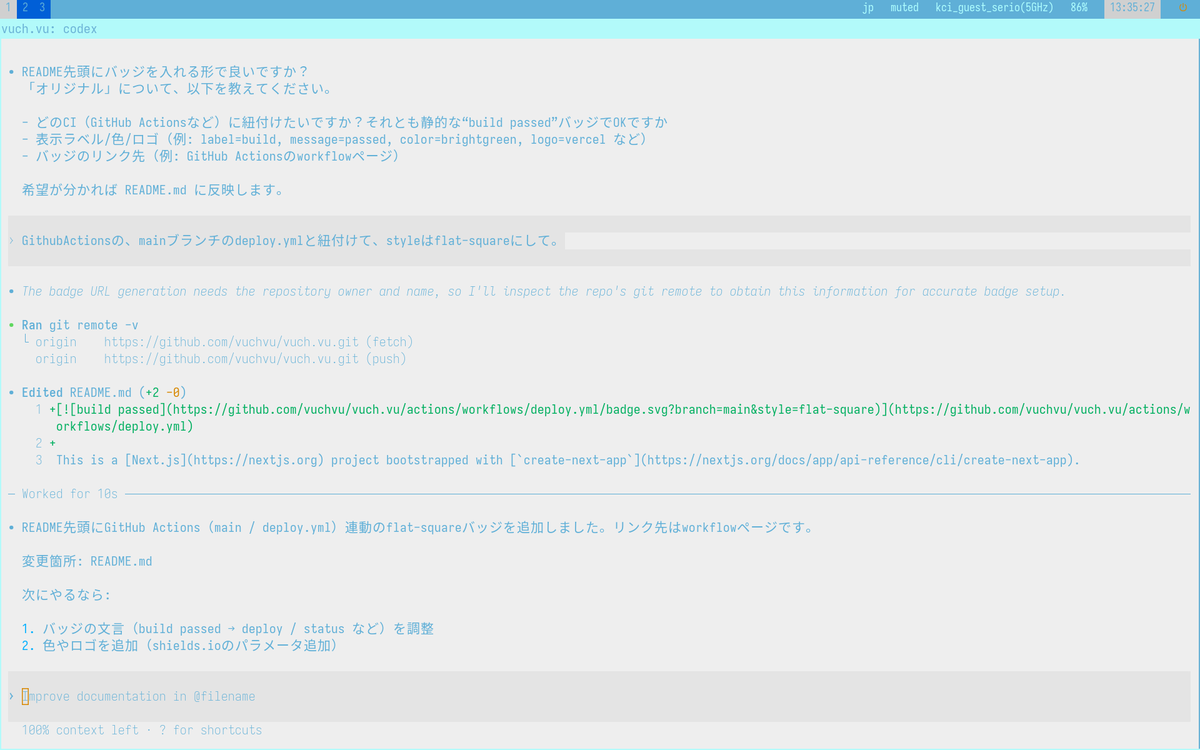This screenshot has height=750, width=1200.
Task: Click the italic 'The badge URL generation' reasoning line
Action: (x=543, y=291)
